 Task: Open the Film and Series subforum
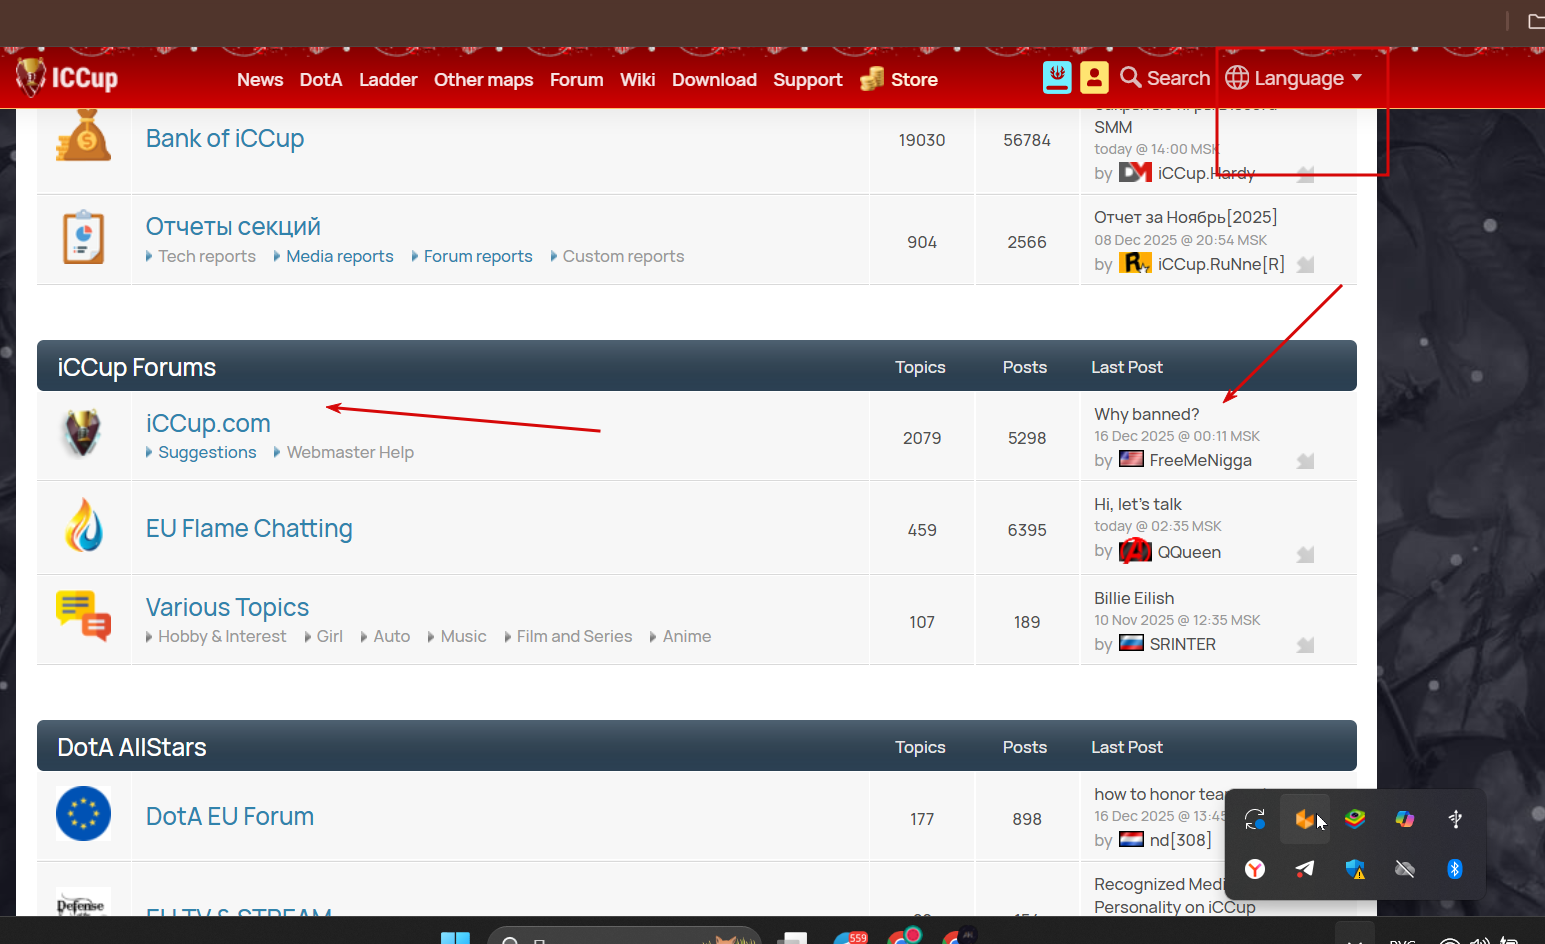[x=574, y=636]
